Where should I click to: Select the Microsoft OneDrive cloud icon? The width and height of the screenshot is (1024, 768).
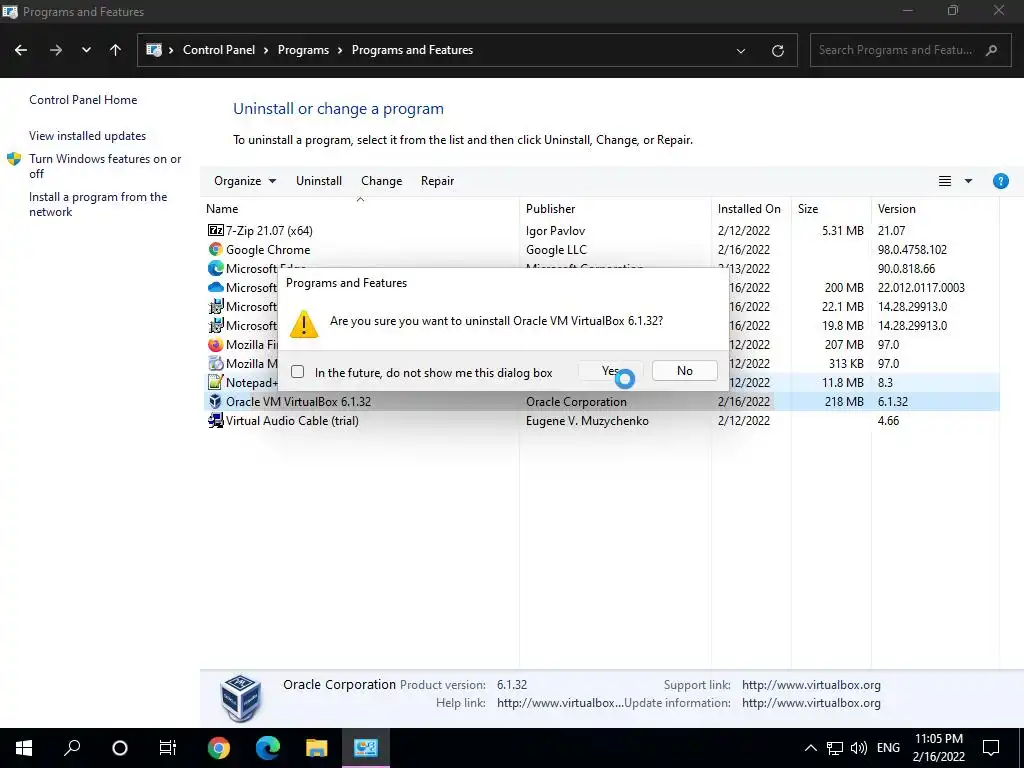[x=216, y=287]
